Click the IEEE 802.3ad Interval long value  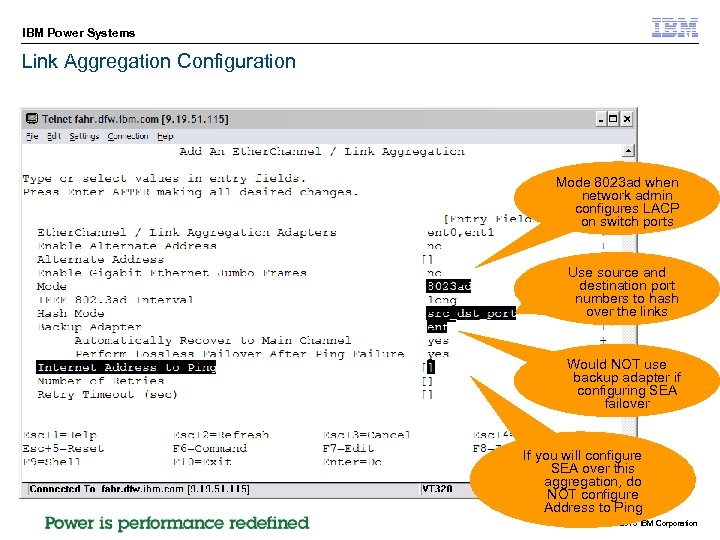[x=442, y=300]
